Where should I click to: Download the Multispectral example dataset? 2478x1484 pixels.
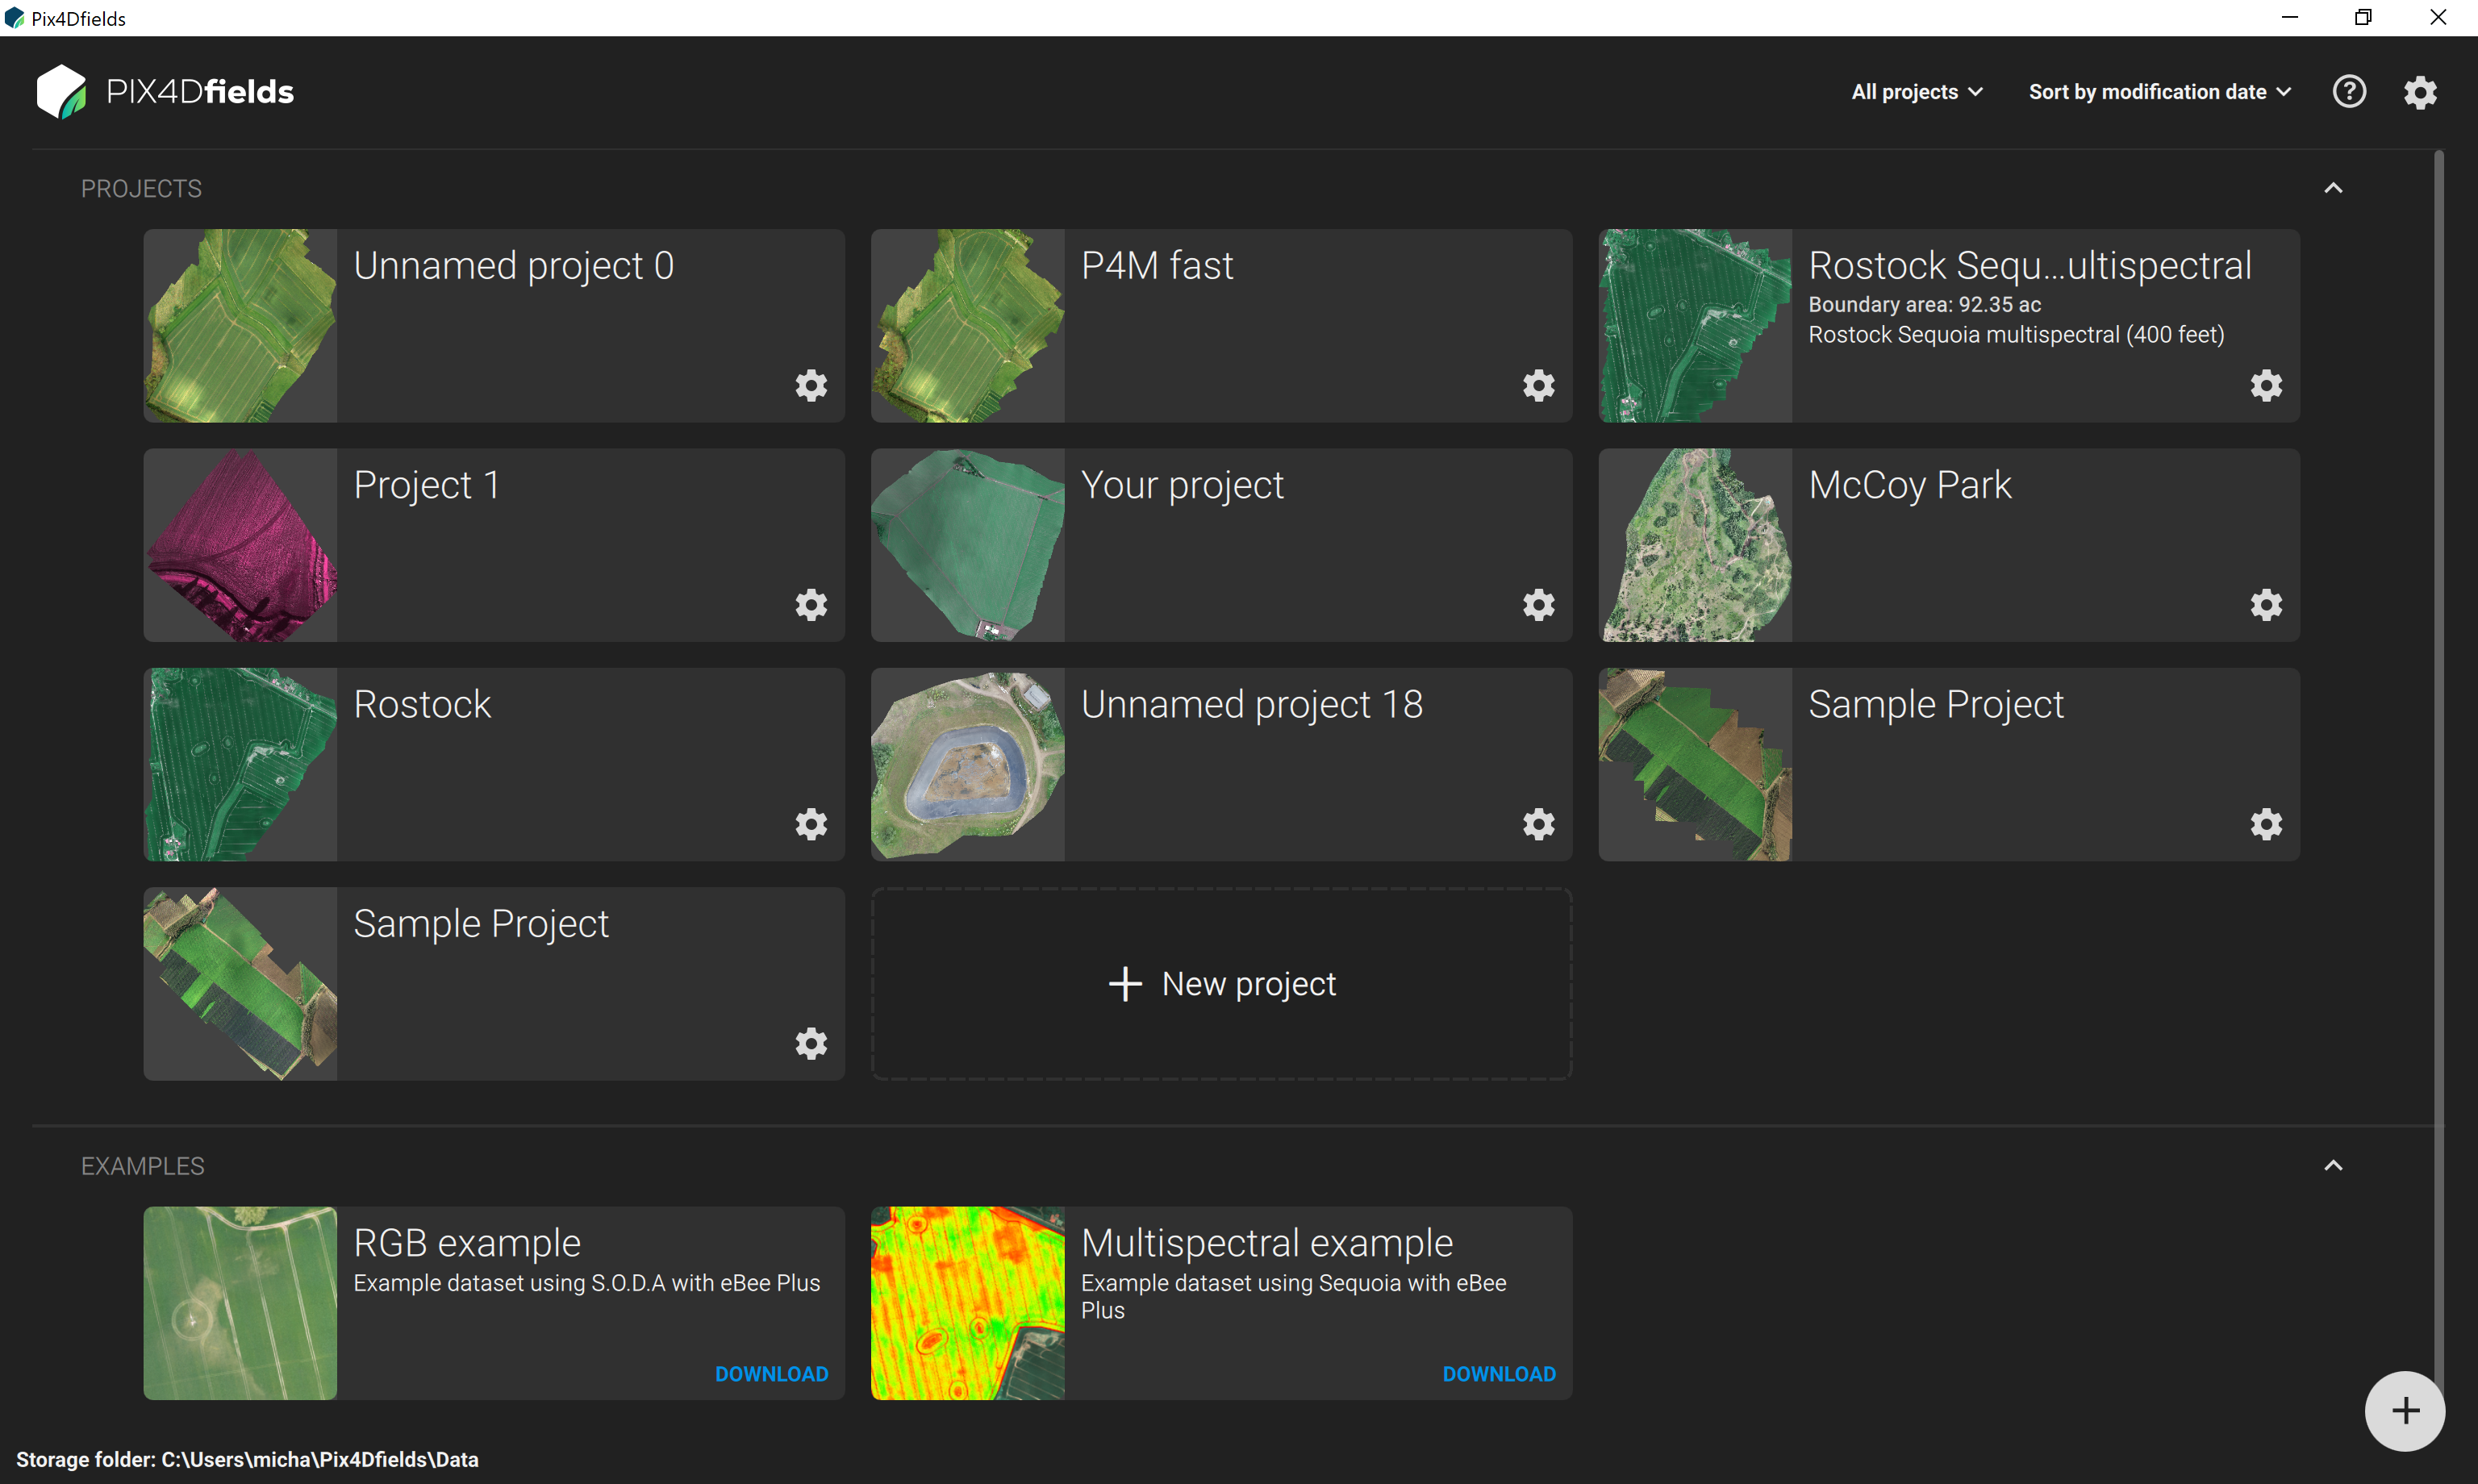pos(1498,1374)
